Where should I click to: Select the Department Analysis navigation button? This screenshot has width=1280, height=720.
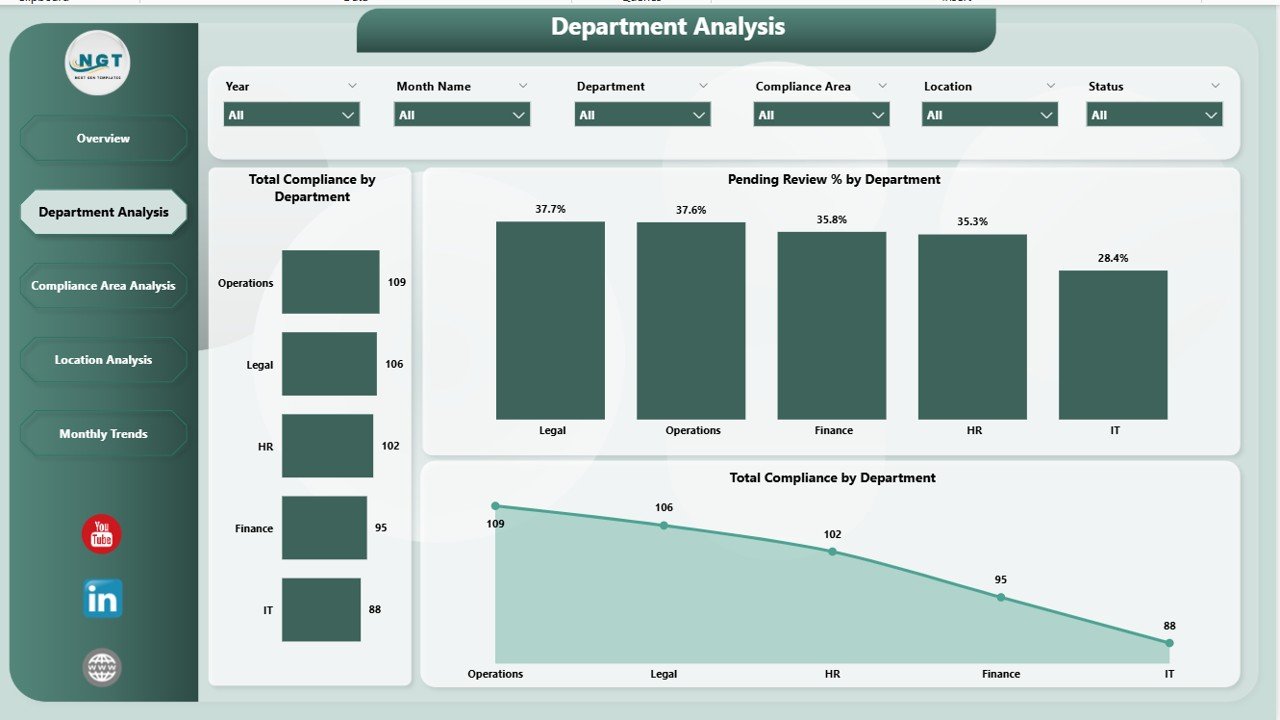pos(103,212)
